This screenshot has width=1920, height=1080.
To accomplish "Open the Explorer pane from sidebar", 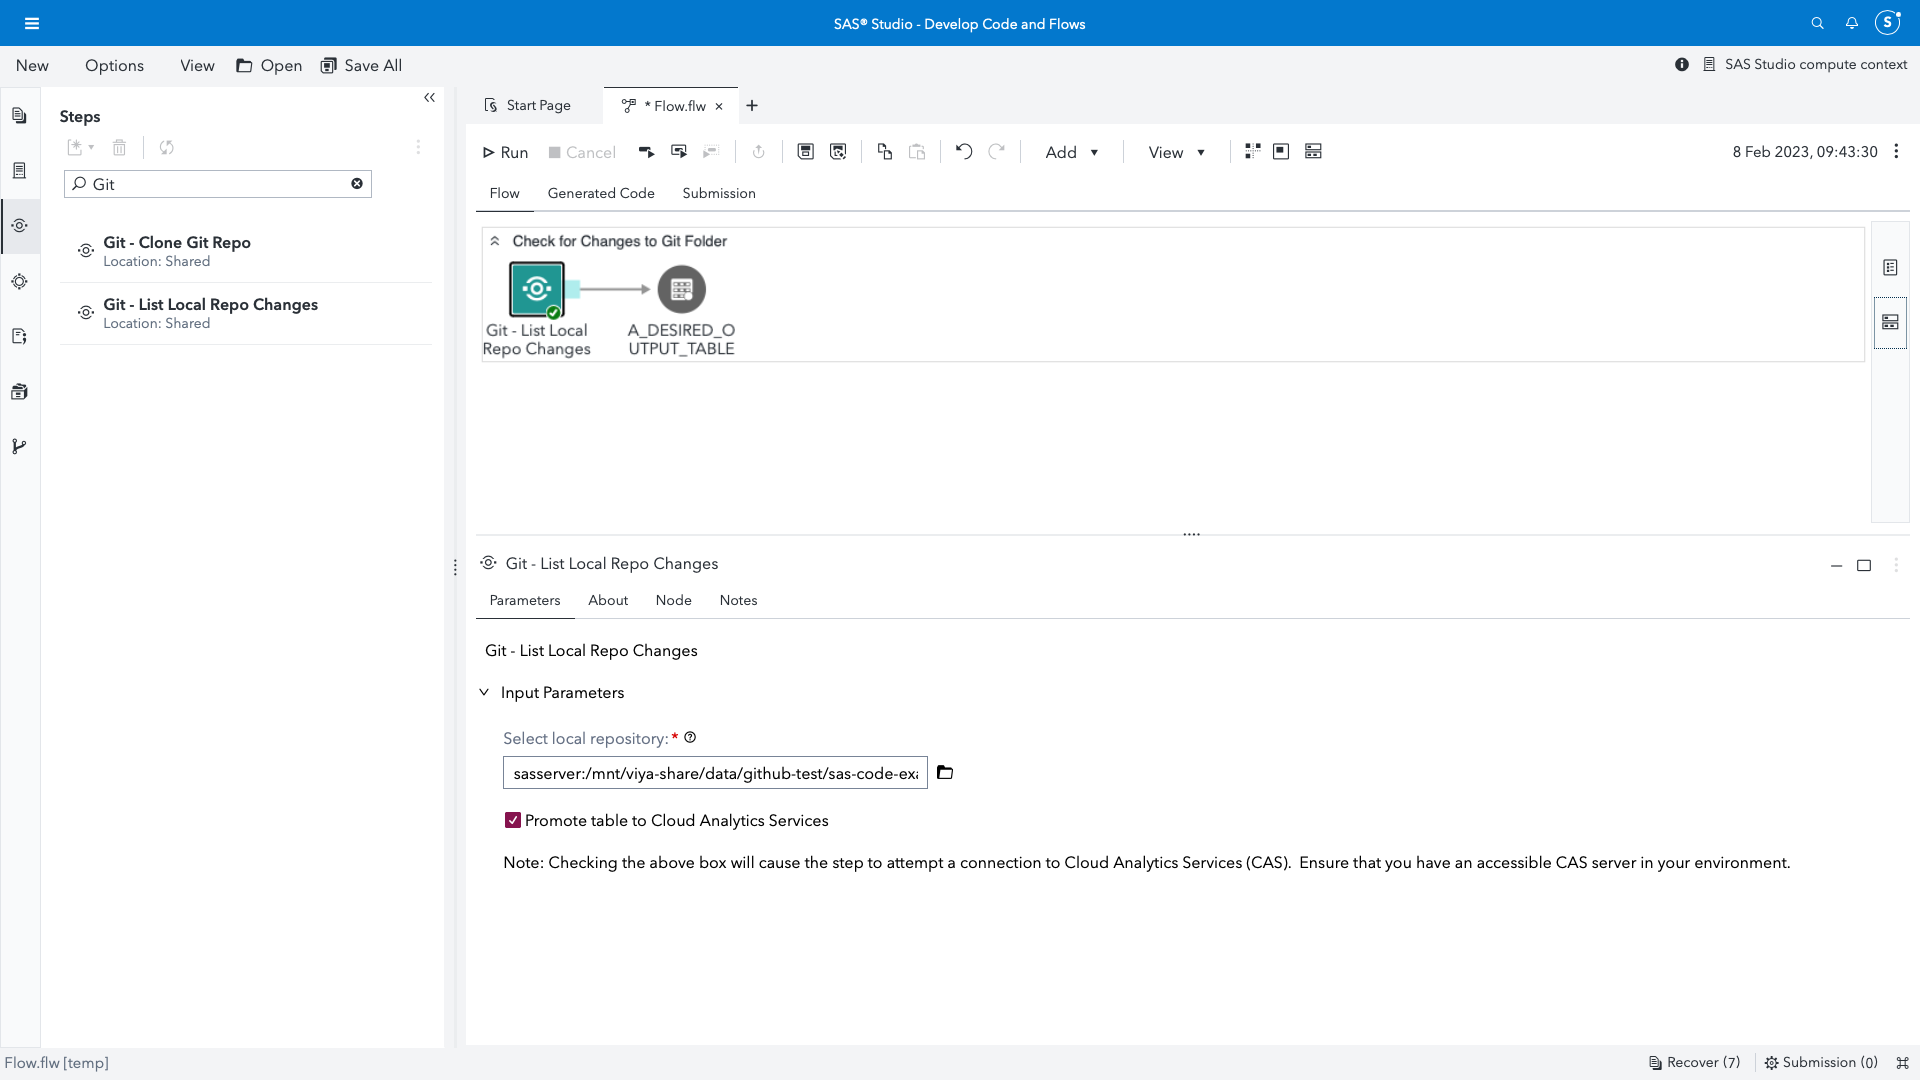I will [x=20, y=116].
